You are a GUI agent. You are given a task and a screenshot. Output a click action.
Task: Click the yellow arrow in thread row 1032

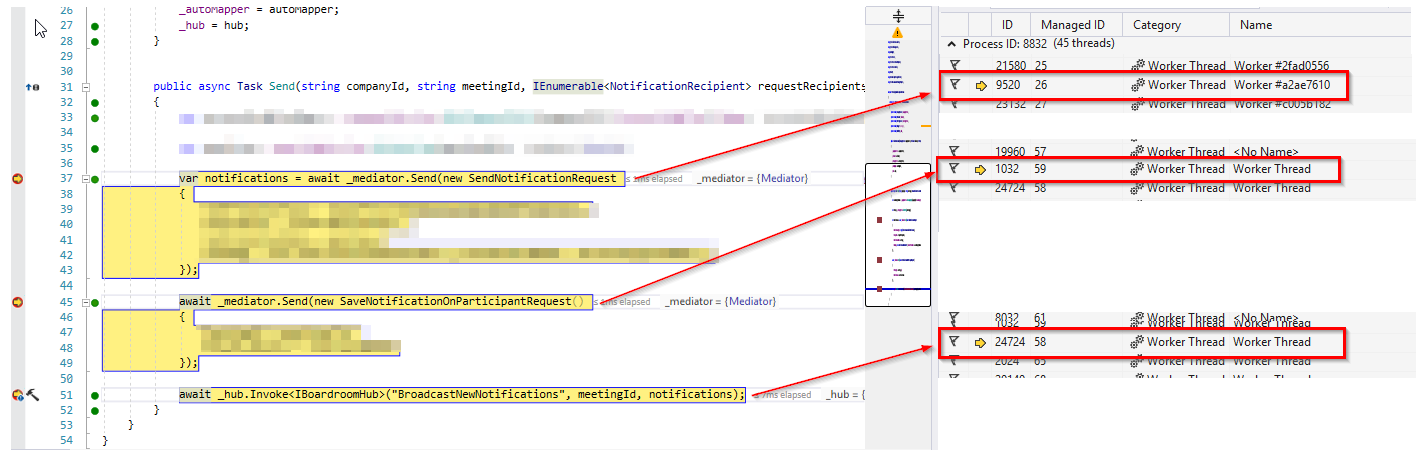click(981, 170)
